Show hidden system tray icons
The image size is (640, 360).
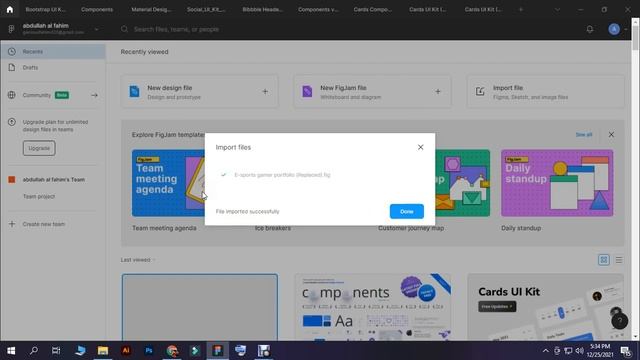pyautogui.click(x=546, y=351)
